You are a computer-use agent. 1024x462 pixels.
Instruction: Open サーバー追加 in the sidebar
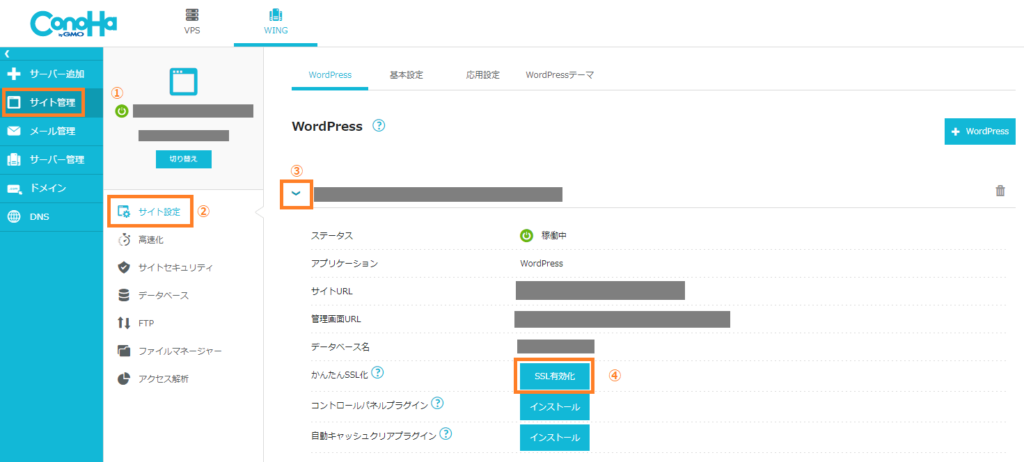pos(52,74)
